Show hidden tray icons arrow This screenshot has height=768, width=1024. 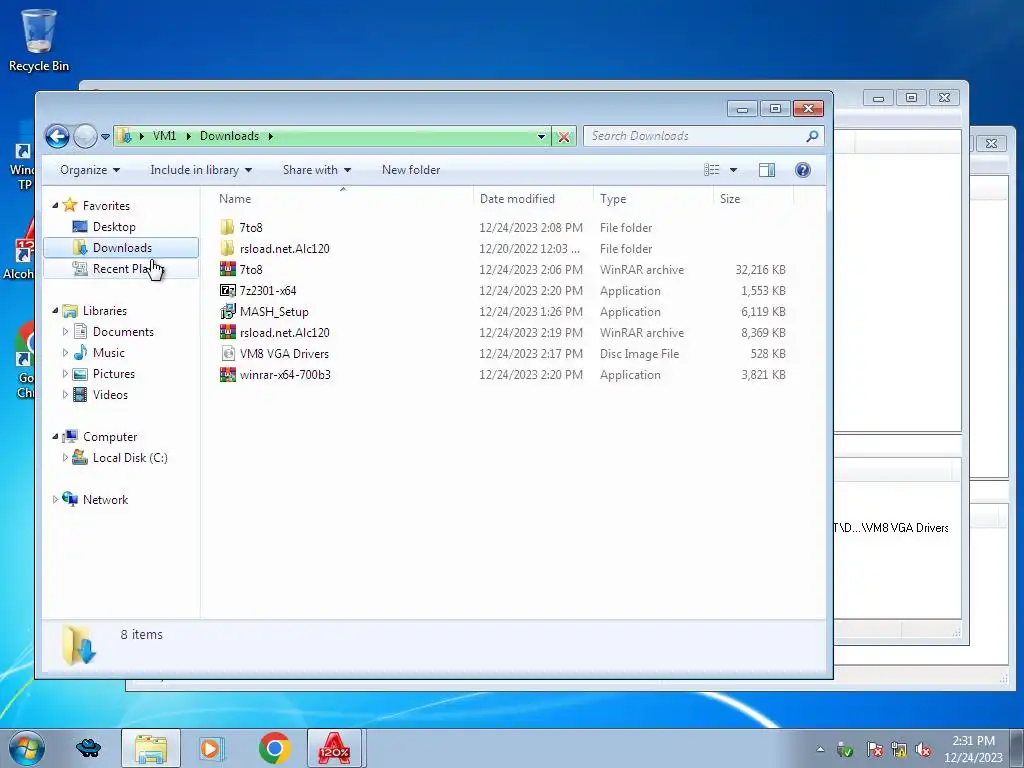point(820,749)
